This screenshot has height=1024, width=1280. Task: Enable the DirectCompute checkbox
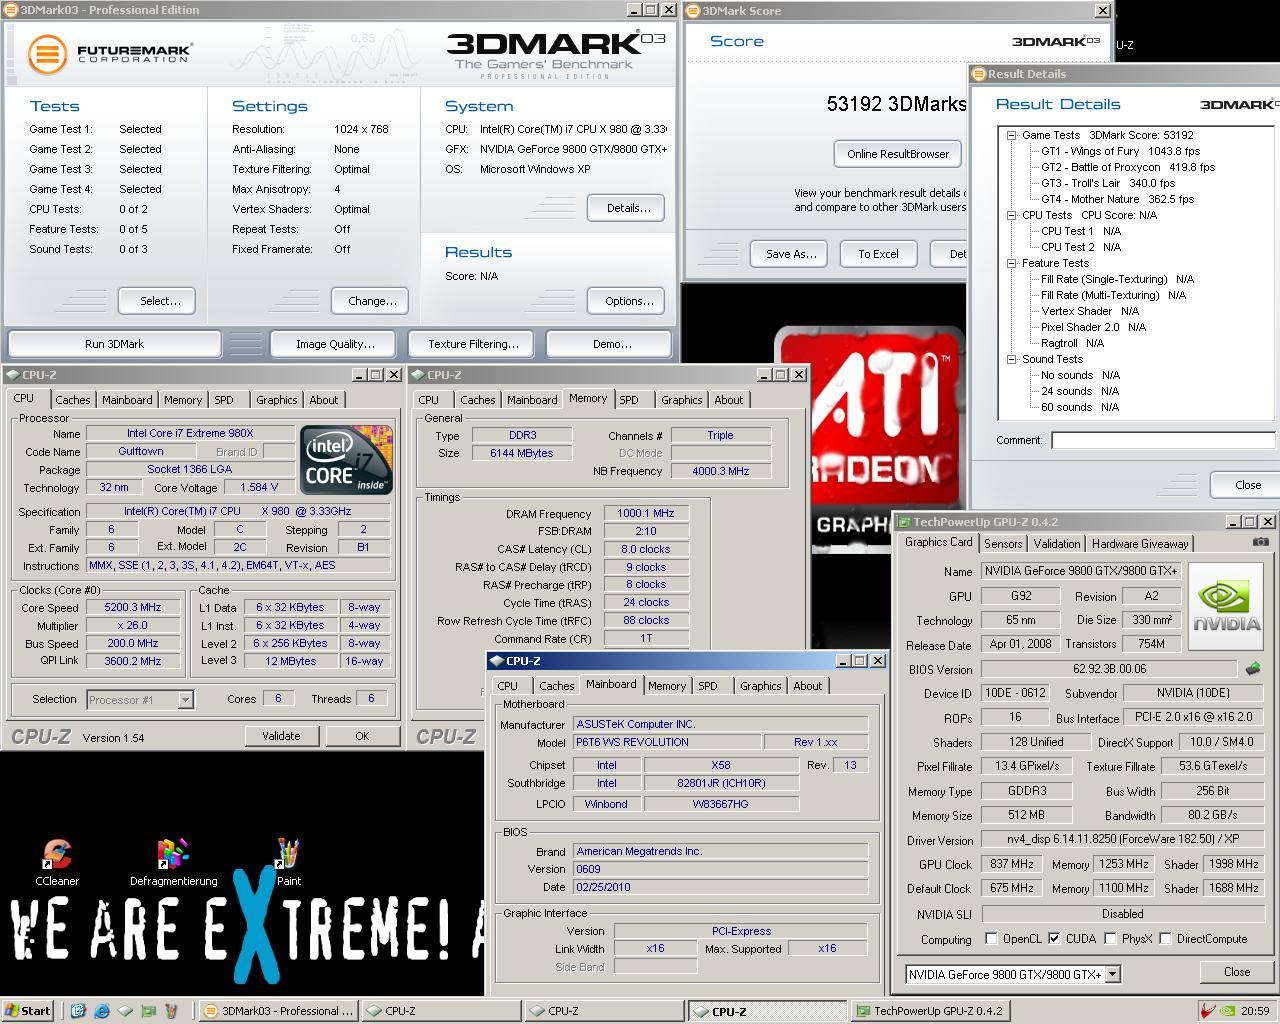(x=1165, y=939)
